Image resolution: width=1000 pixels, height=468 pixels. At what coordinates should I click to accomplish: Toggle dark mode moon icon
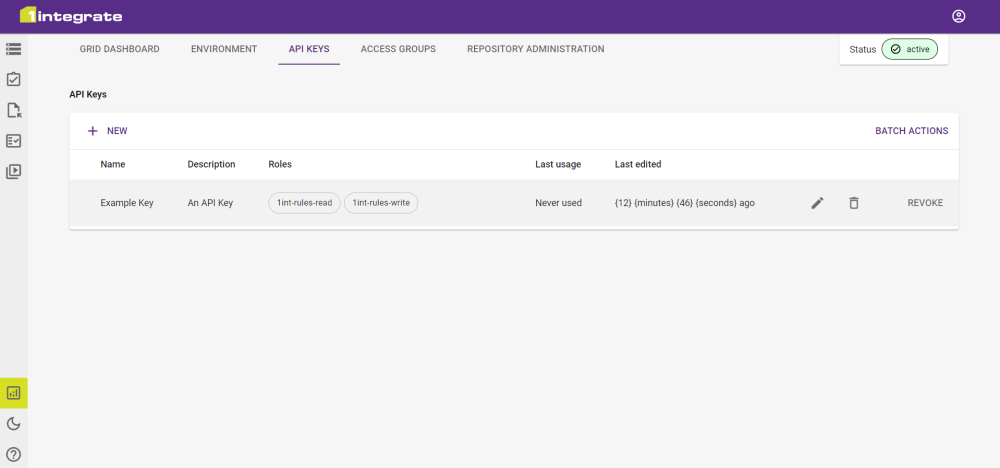[13, 423]
